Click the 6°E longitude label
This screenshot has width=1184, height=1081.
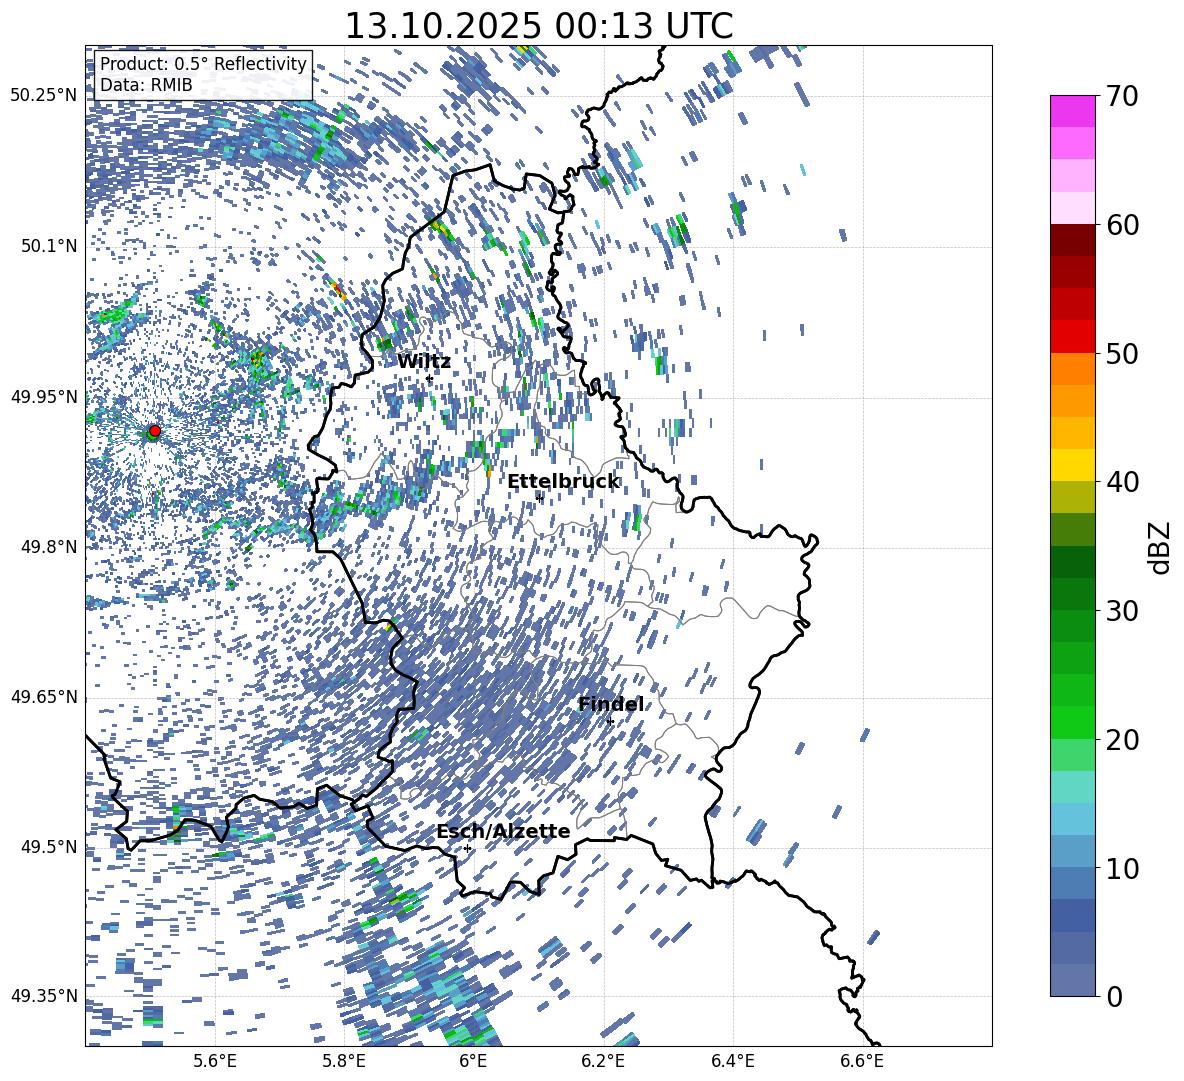click(x=473, y=1061)
